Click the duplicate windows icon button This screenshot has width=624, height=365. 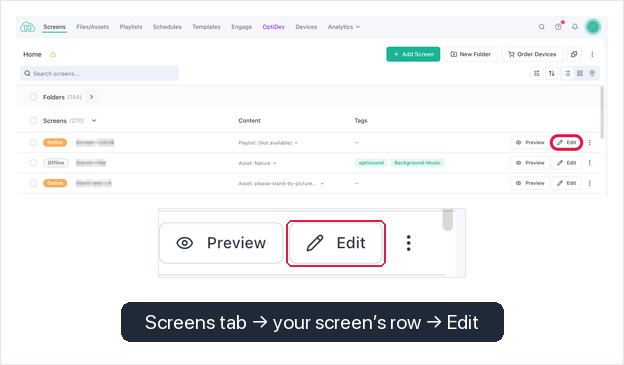click(573, 54)
